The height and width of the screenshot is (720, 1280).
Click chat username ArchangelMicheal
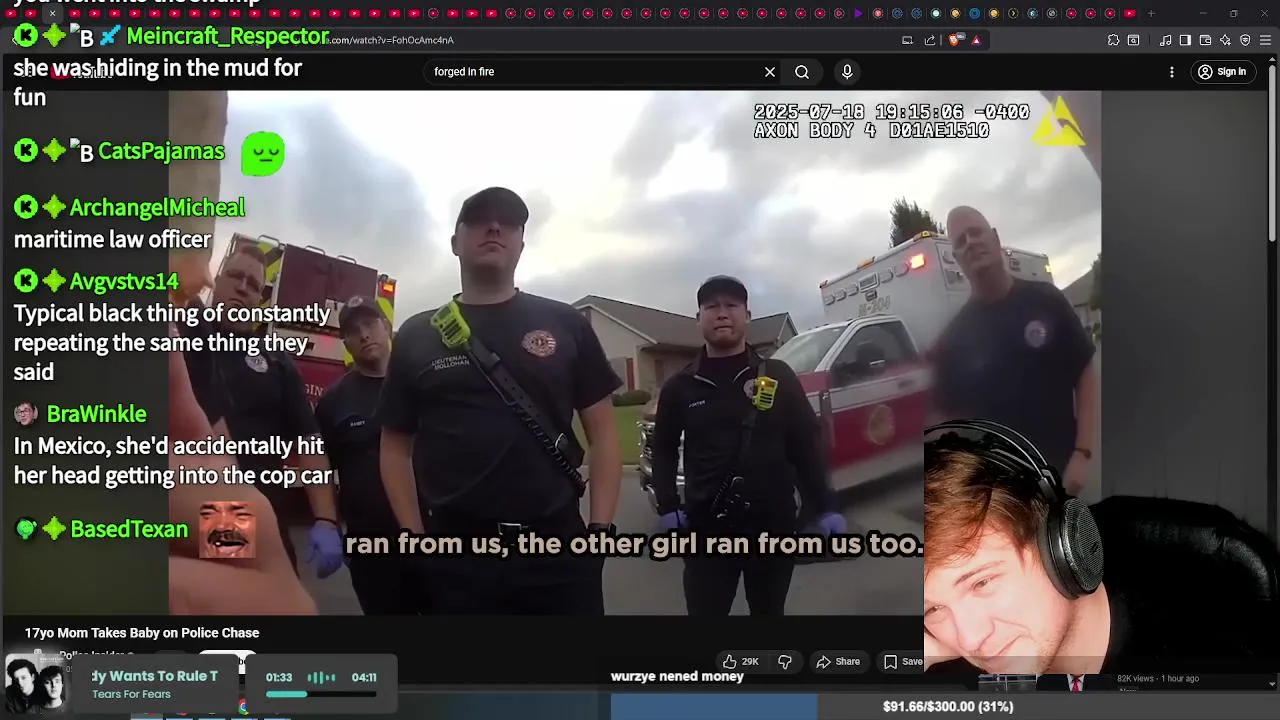[157, 207]
